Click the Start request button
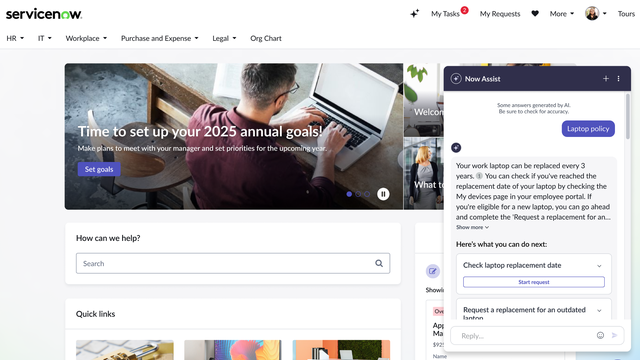640x360 pixels. tap(534, 282)
